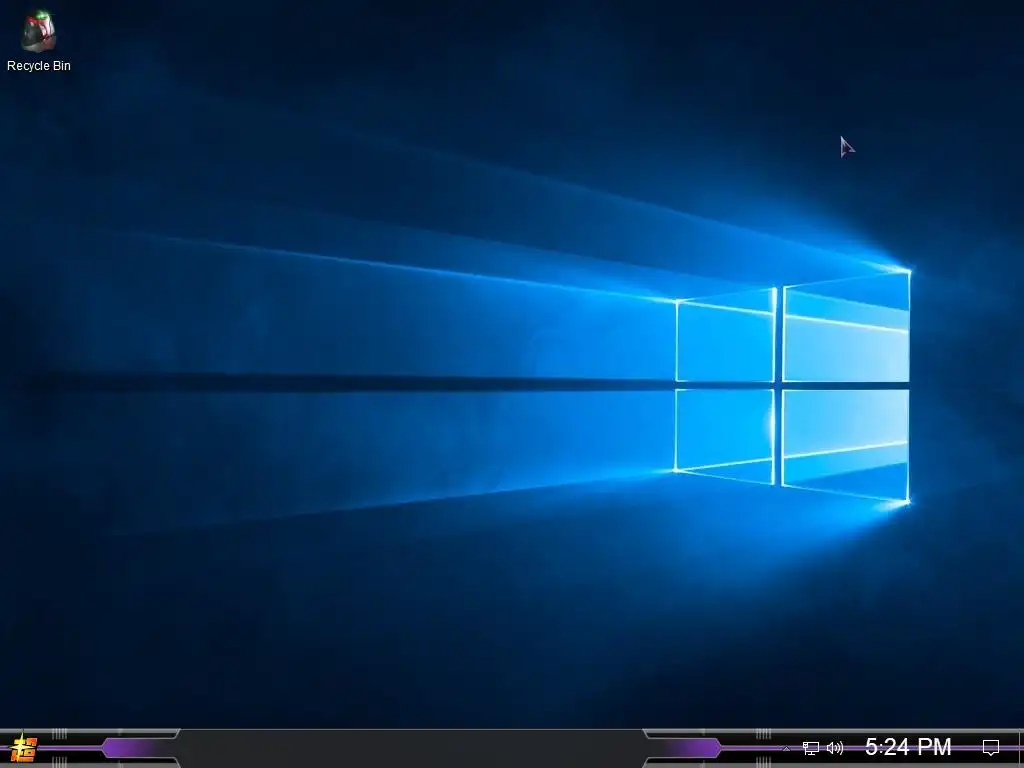
Task: Open the Action Center notifications icon
Action: coord(991,748)
